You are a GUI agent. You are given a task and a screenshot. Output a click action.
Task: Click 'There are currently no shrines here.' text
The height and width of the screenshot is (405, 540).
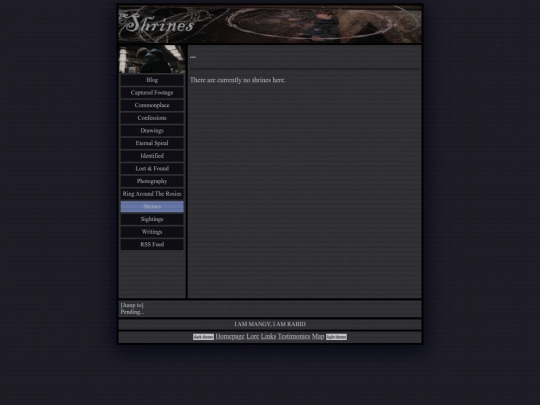[x=238, y=80]
